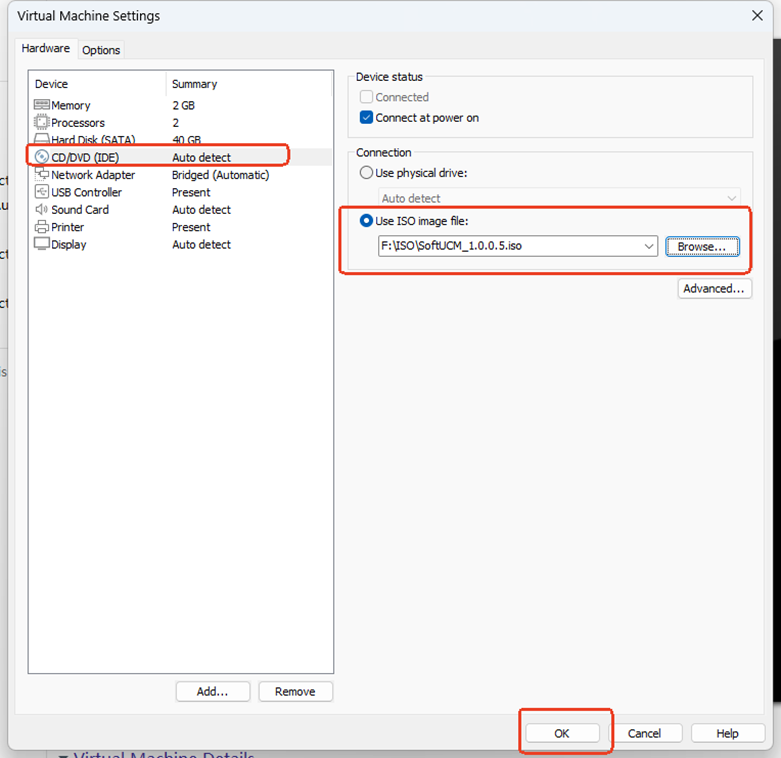Screen dimensions: 781x758
Task: Open Help for VM settings
Action: pos(728,733)
